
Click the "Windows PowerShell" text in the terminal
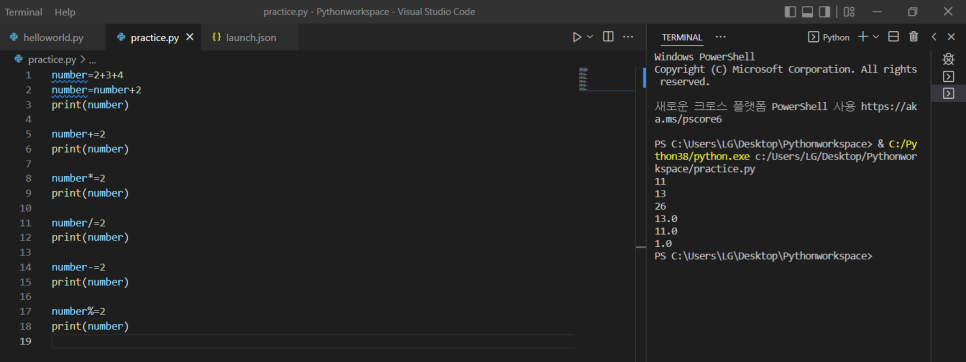[705, 57]
